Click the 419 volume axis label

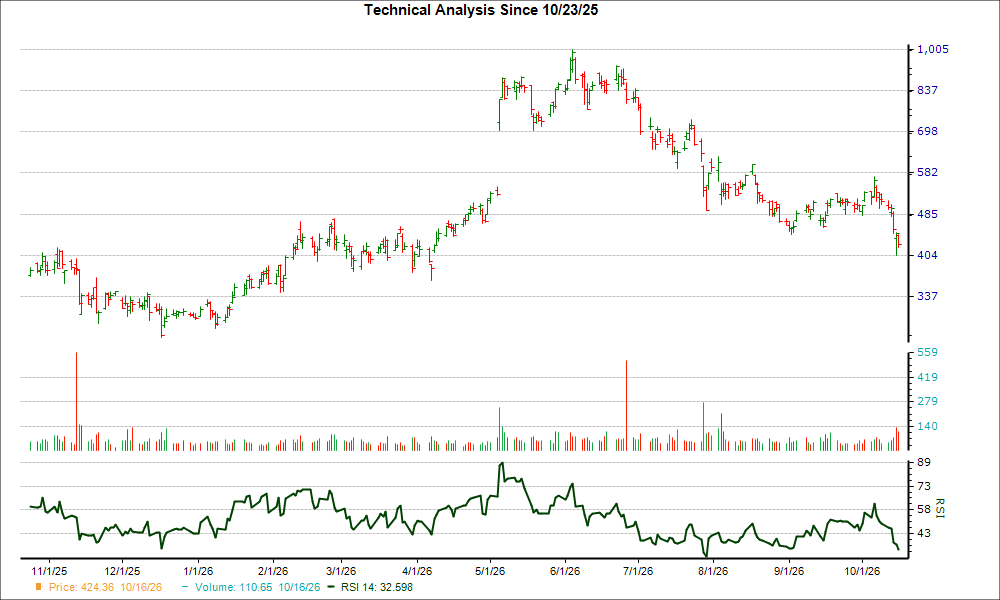point(927,377)
